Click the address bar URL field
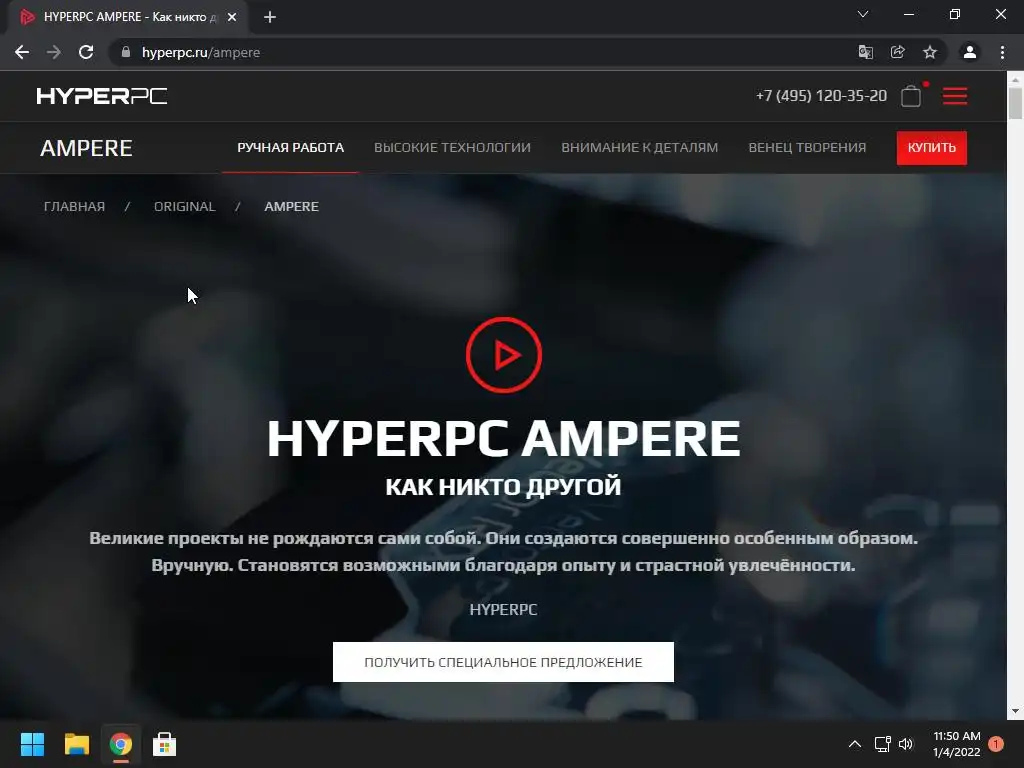This screenshot has height=768, width=1024. click(483, 52)
